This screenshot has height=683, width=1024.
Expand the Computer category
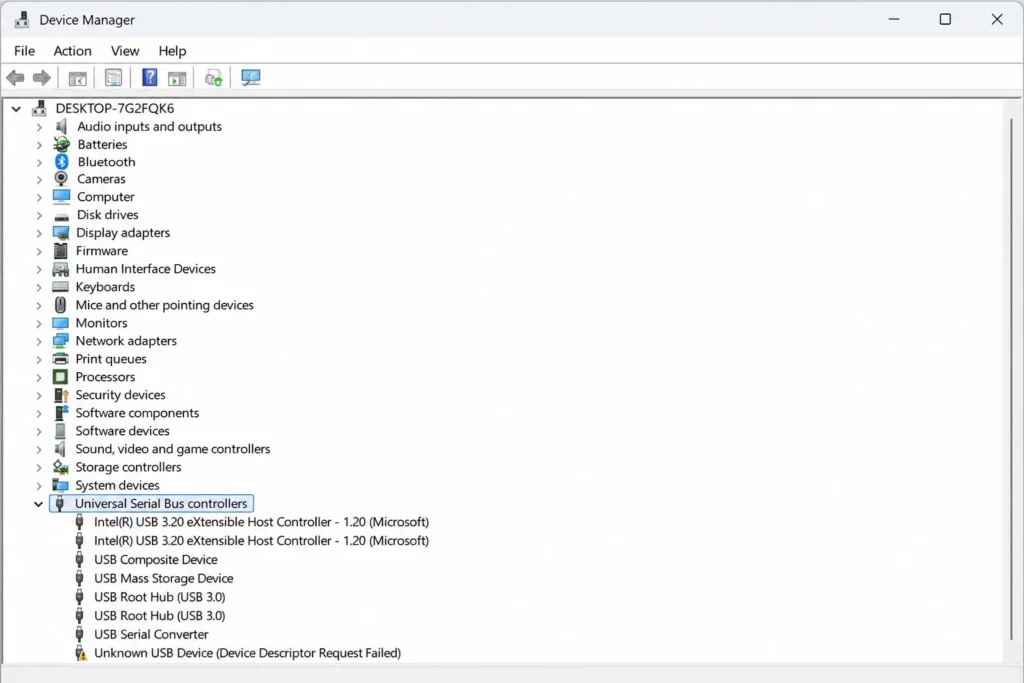pos(39,197)
